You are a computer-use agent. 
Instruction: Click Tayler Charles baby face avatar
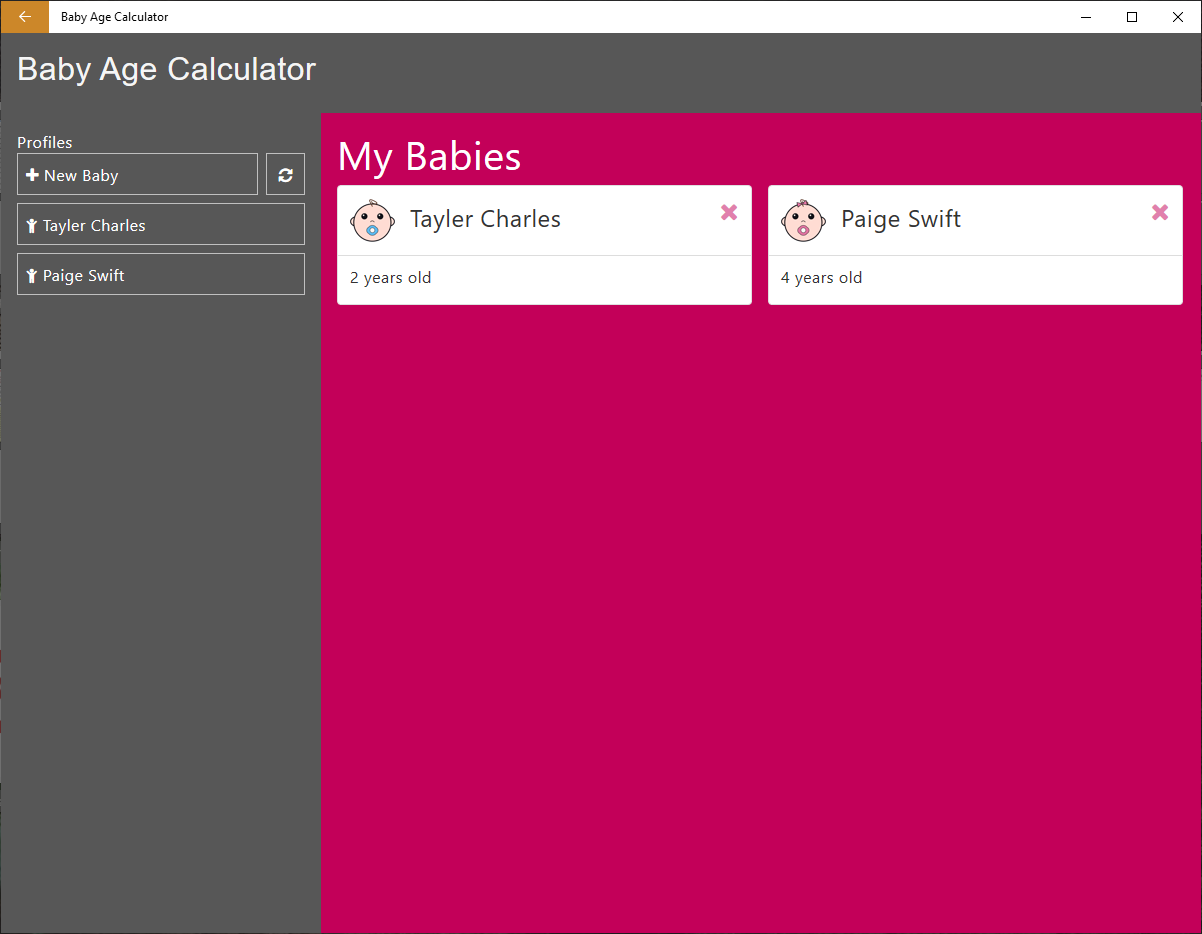[x=372, y=220]
